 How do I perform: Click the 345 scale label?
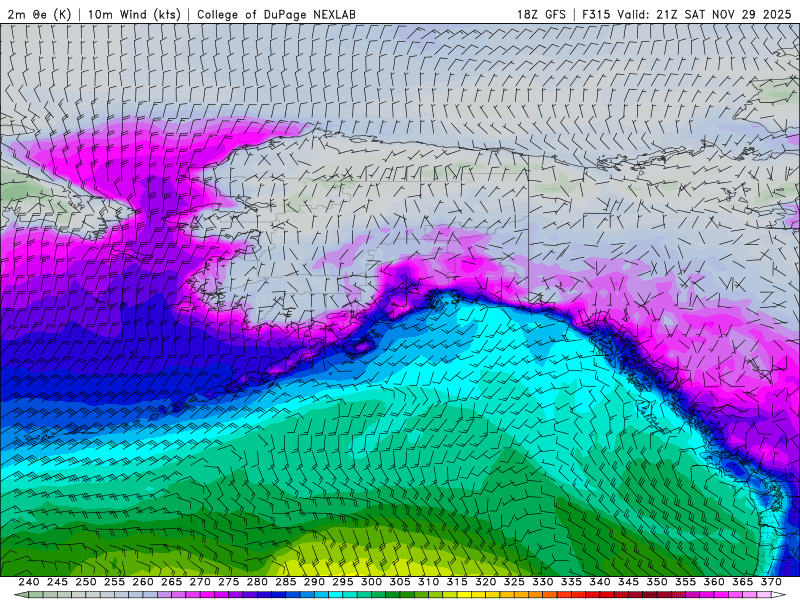(x=629, y=582)
